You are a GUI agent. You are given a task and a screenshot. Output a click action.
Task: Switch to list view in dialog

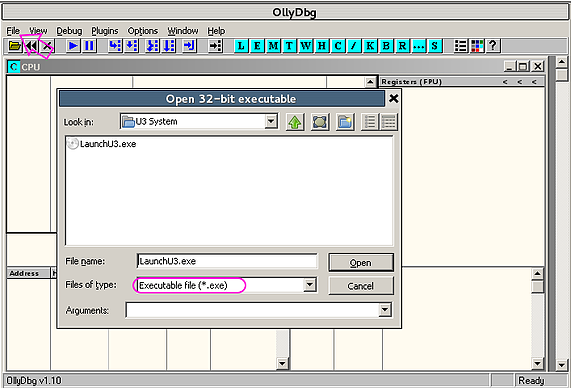[370, 122]
